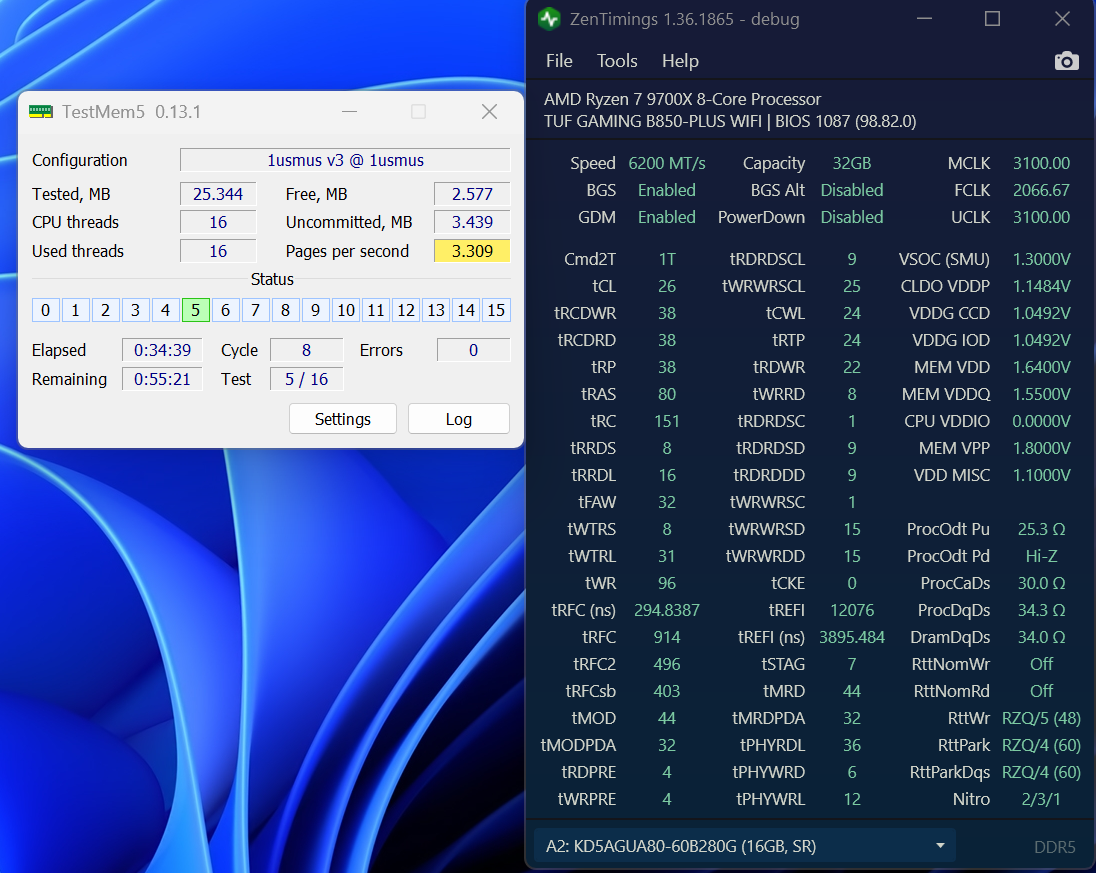Click the dropdown arrow of module selector

click(940, 846)
